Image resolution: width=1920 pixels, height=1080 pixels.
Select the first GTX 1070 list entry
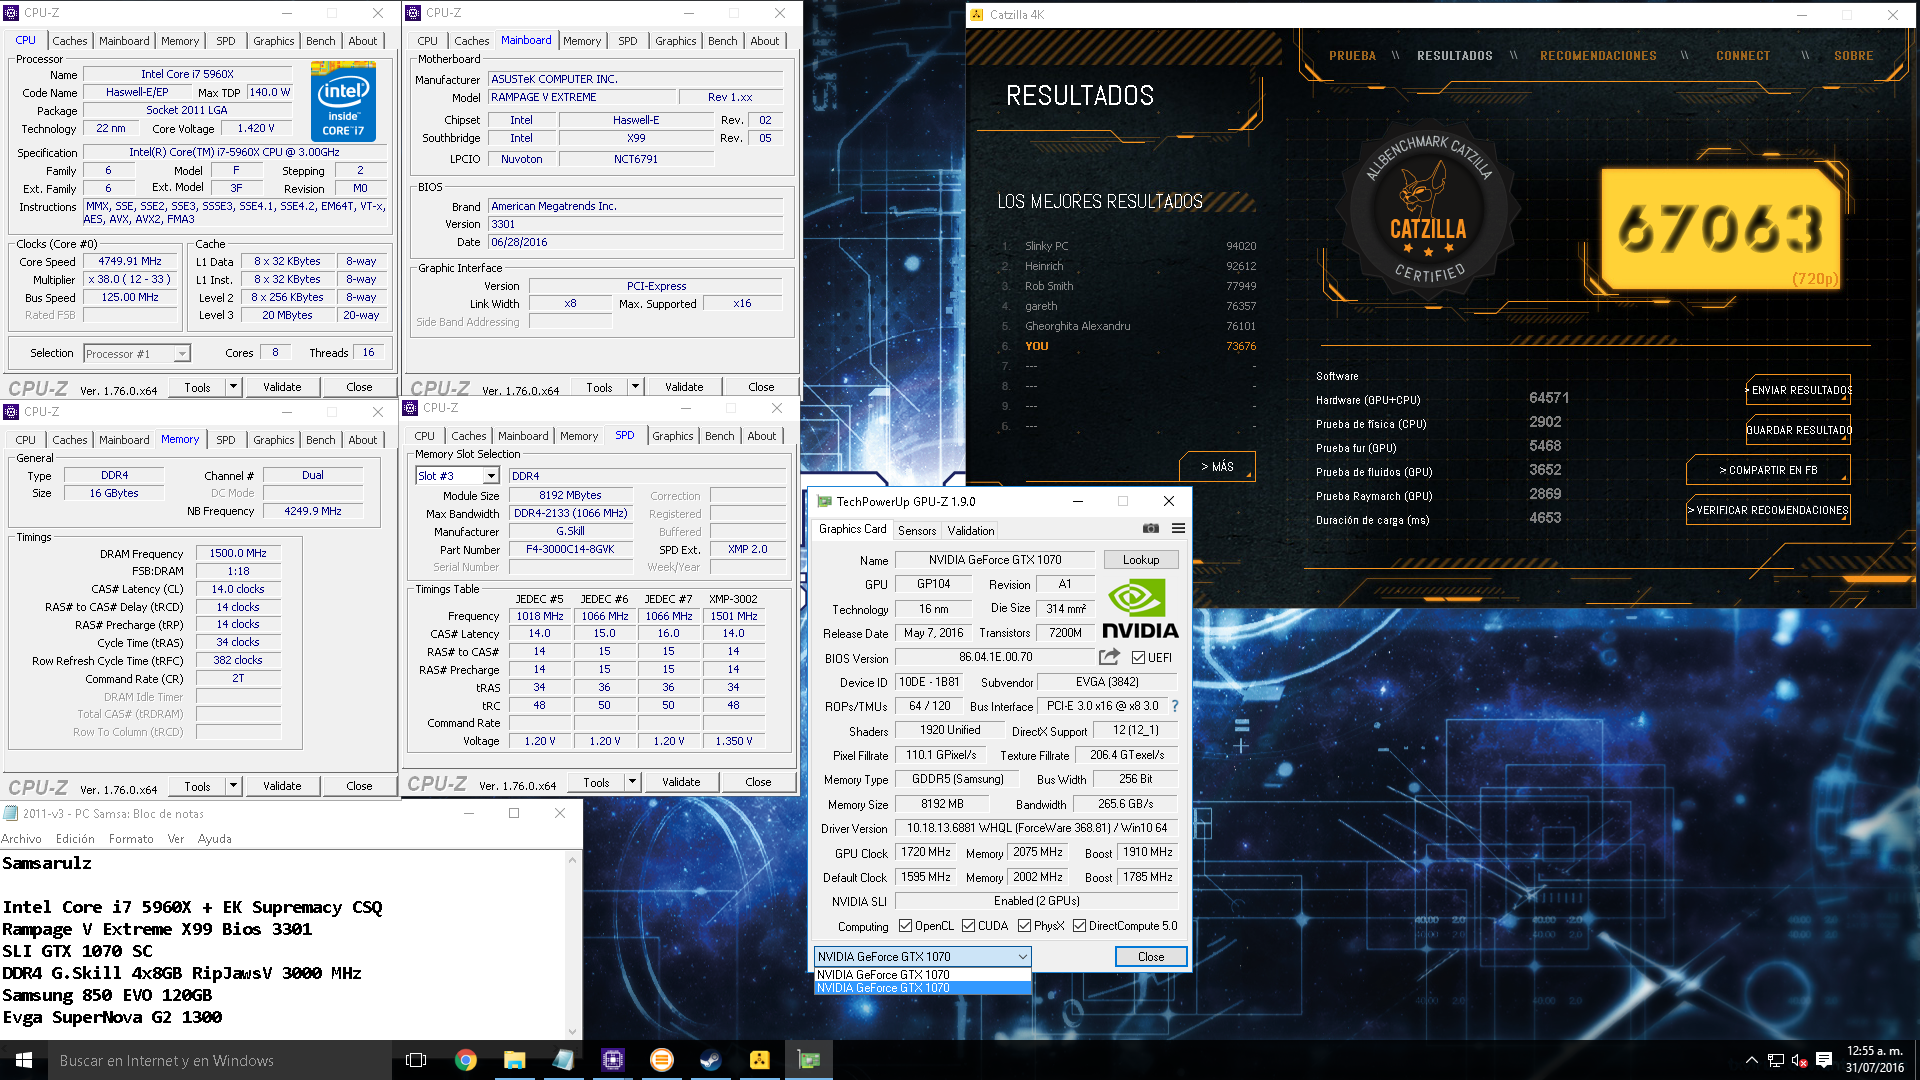pos(922,975)
